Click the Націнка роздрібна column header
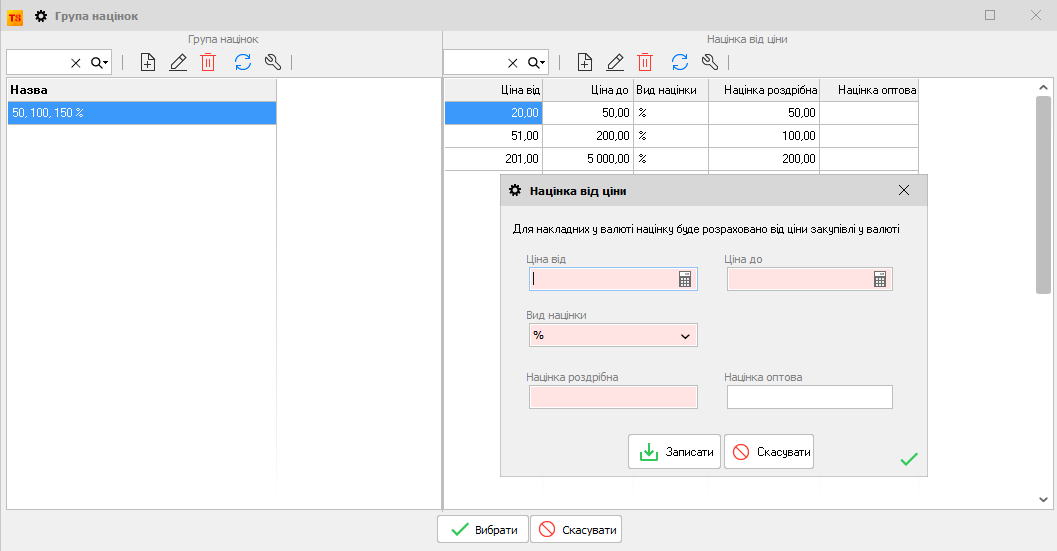The height and width of the screenshot is (551, 1057). [x=763, y=90]
